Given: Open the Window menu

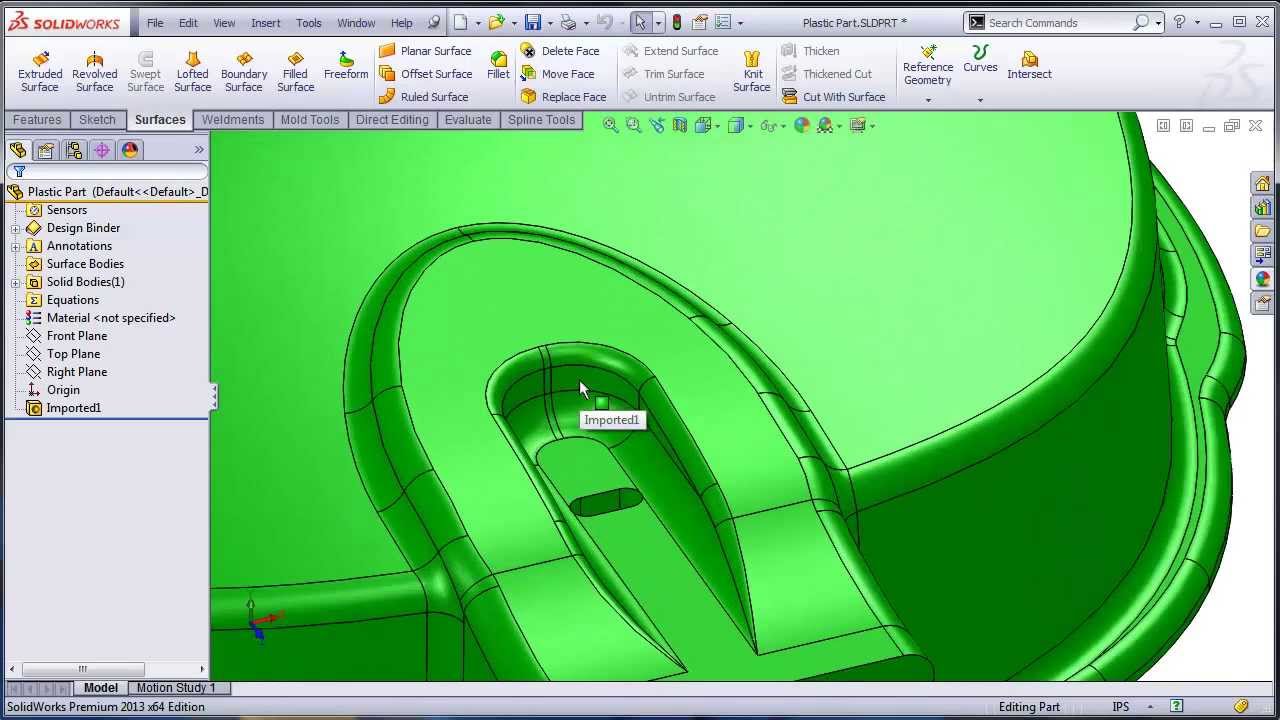Looking at the screenshot, I should 356,23.
